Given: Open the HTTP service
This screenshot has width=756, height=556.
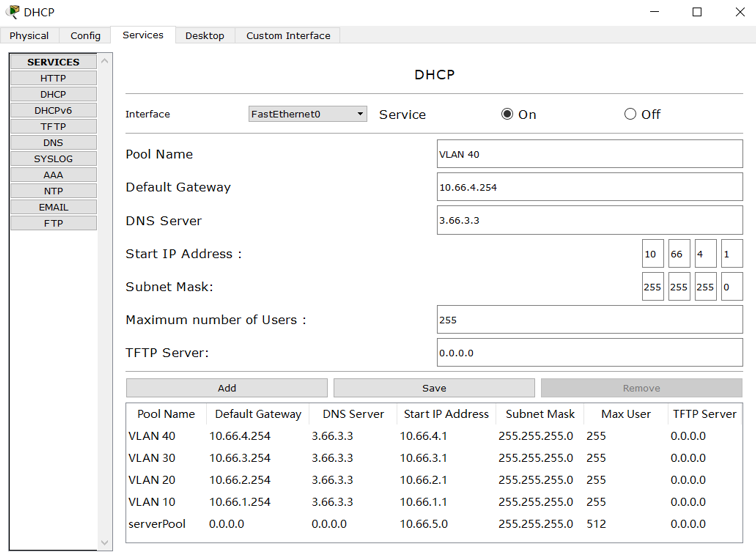Looking at the screenshot, I should [54, 78].
